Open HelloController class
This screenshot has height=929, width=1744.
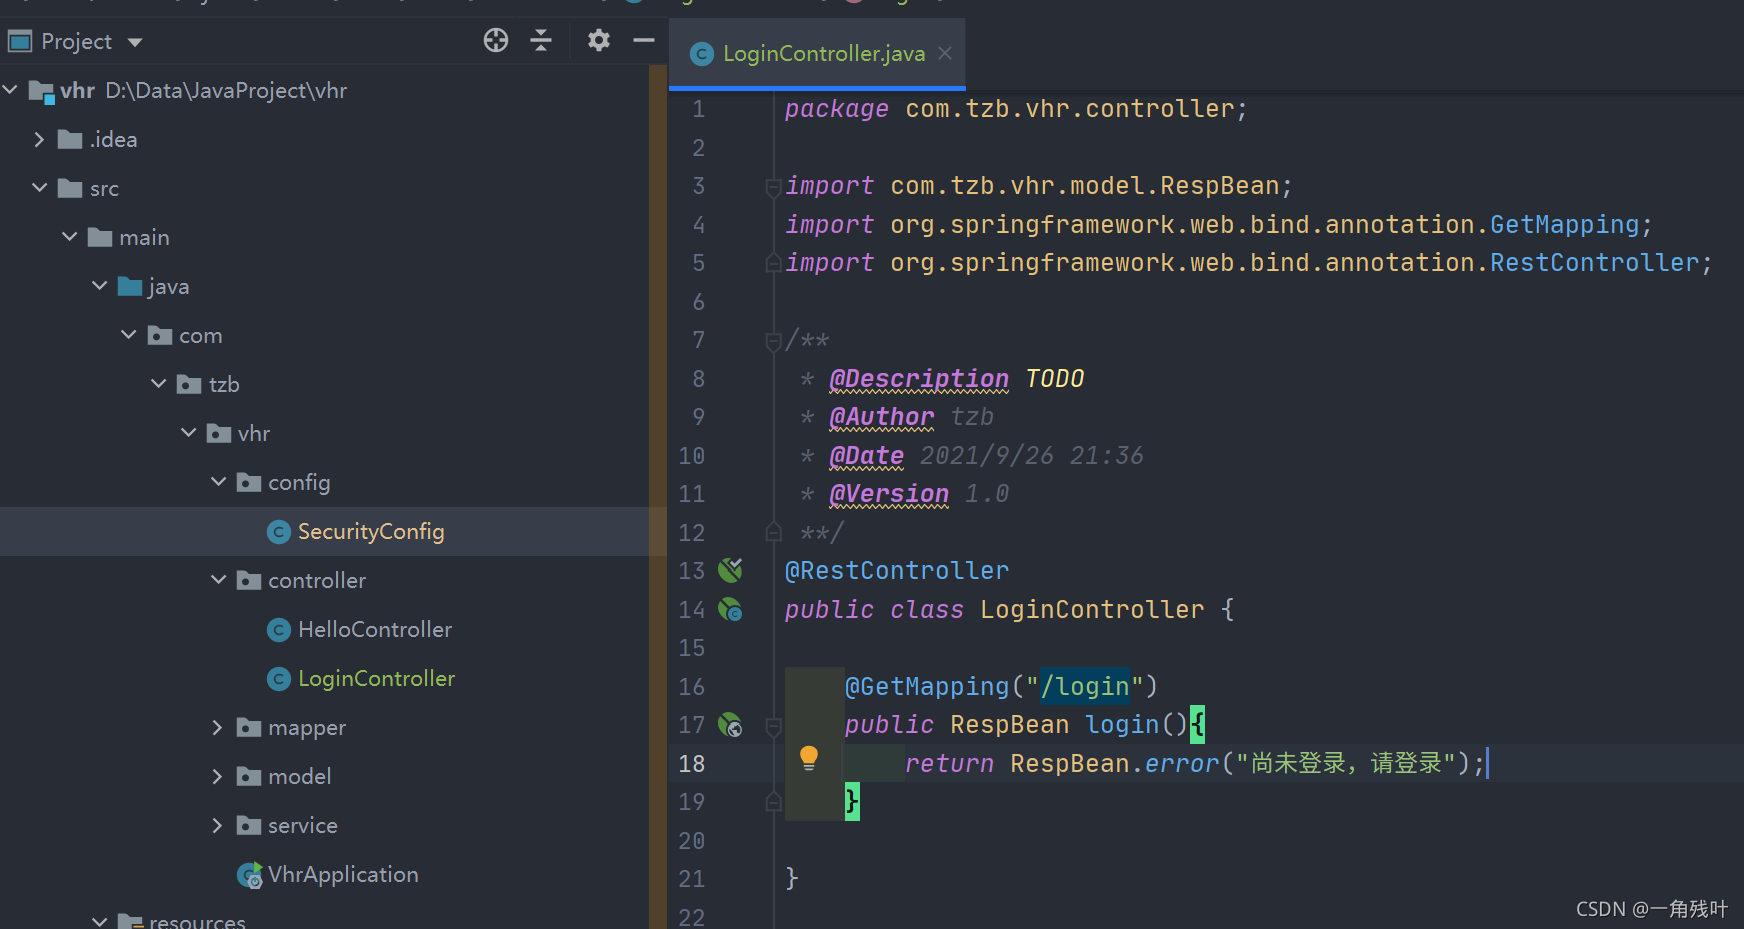(375, 629)
